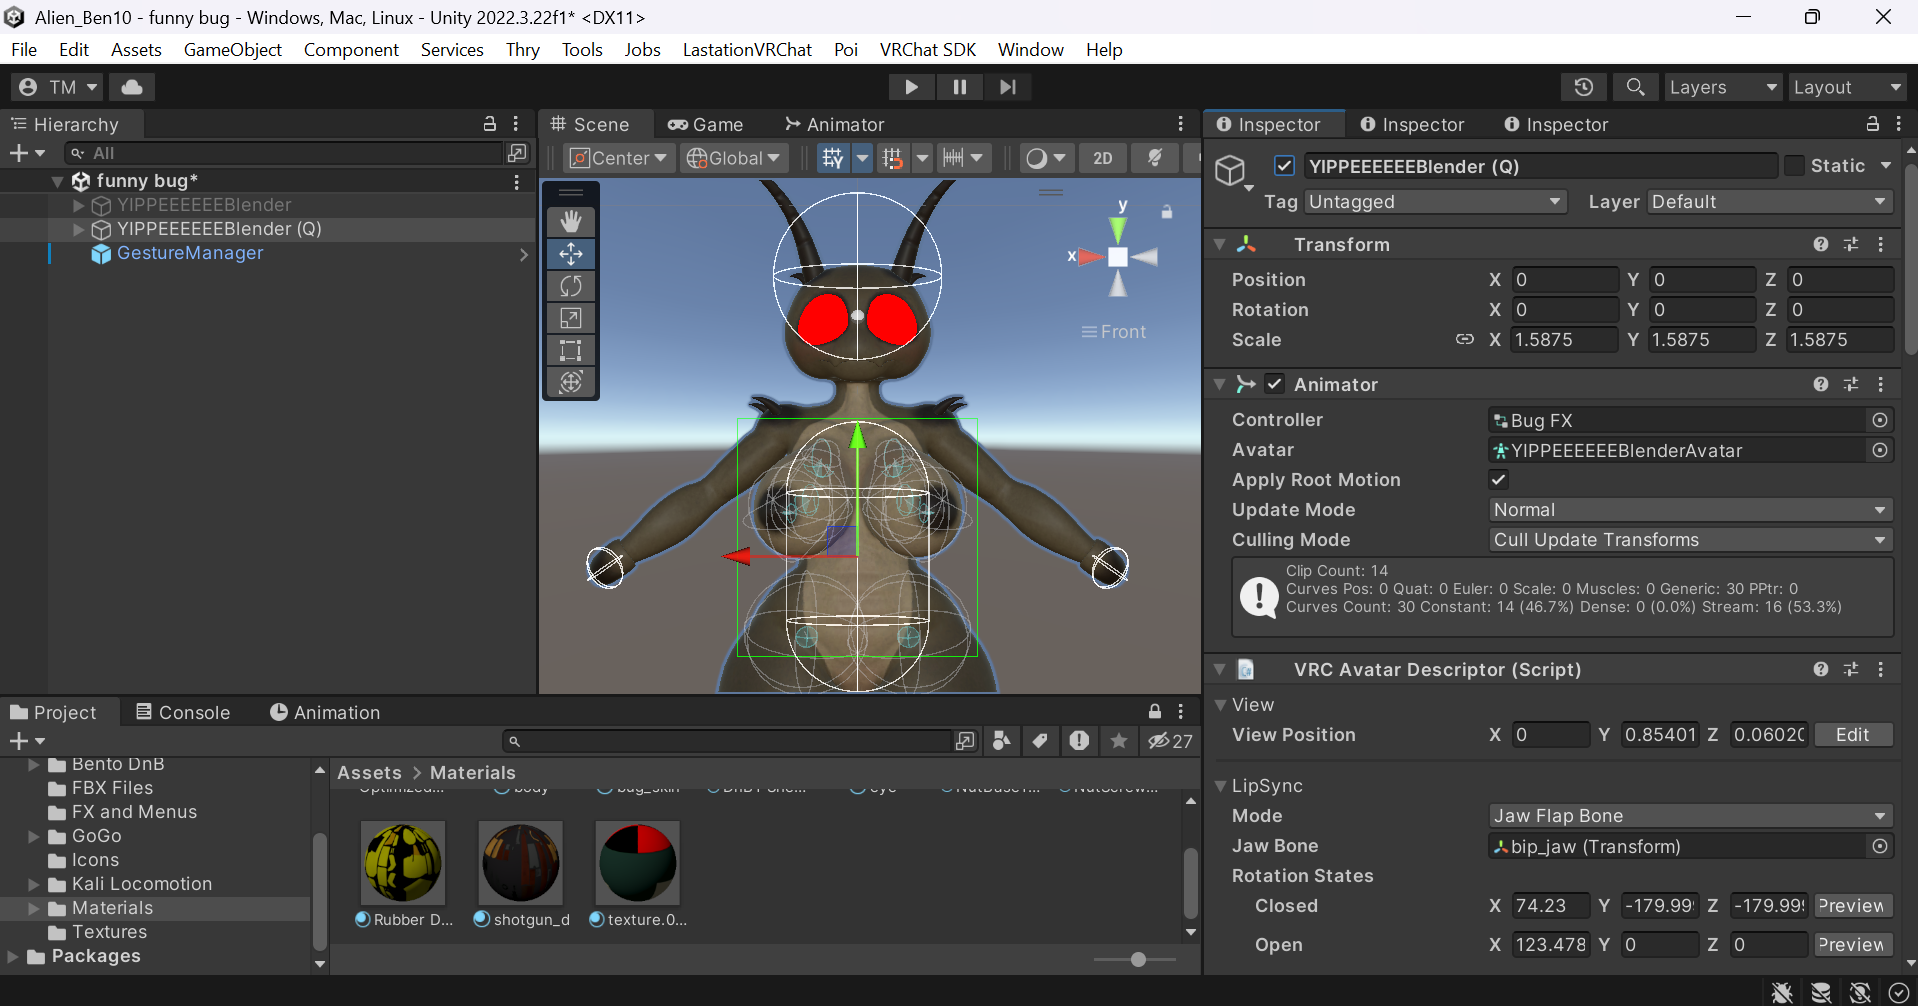Select the Transform tool in scene toolbar

point(571,382)
